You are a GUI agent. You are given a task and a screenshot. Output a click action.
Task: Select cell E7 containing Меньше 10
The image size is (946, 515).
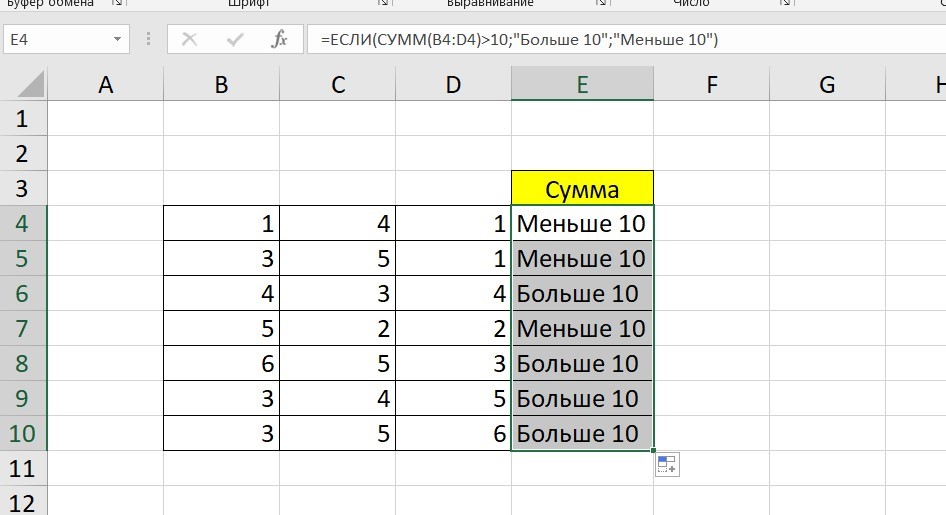point(582,329)
